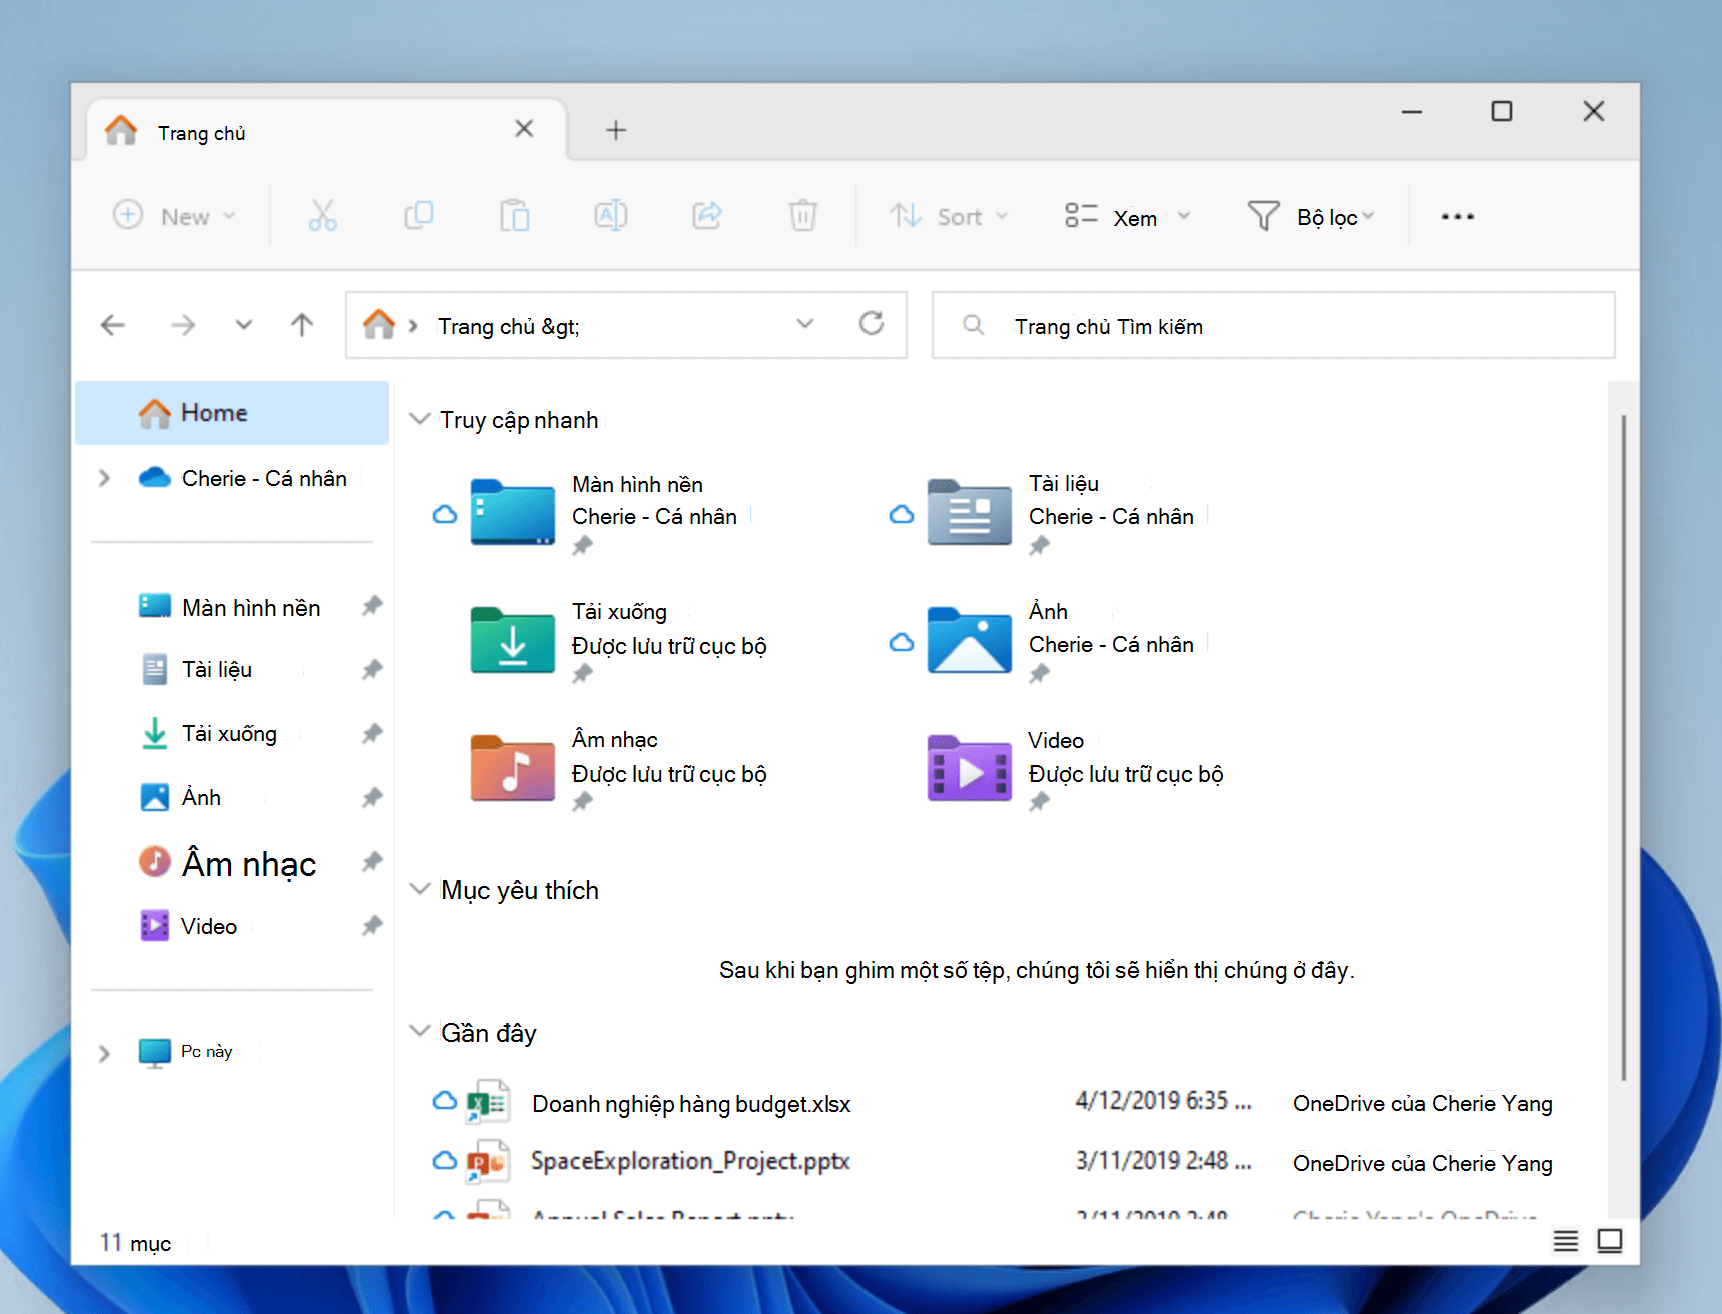Screen dimensions: 1722x1314
Task: Click home icon in address bar
Action: coord(378,324)
